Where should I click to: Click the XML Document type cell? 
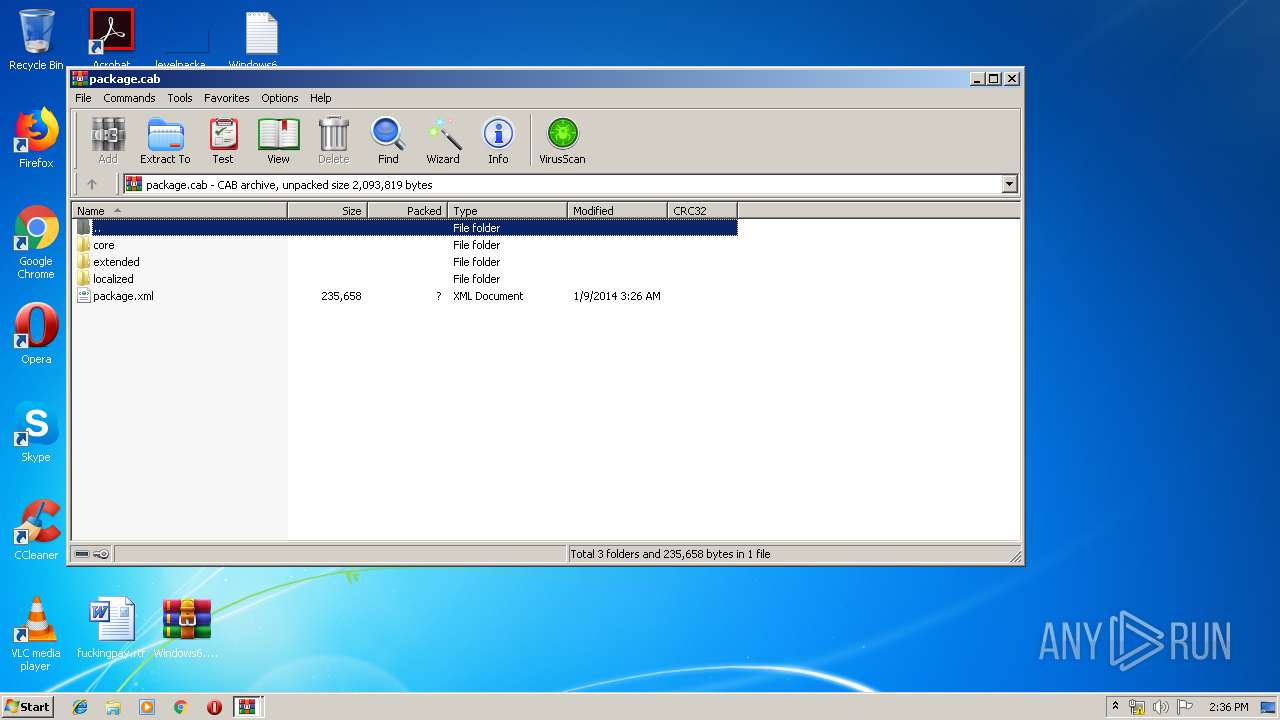click(488, 296)
